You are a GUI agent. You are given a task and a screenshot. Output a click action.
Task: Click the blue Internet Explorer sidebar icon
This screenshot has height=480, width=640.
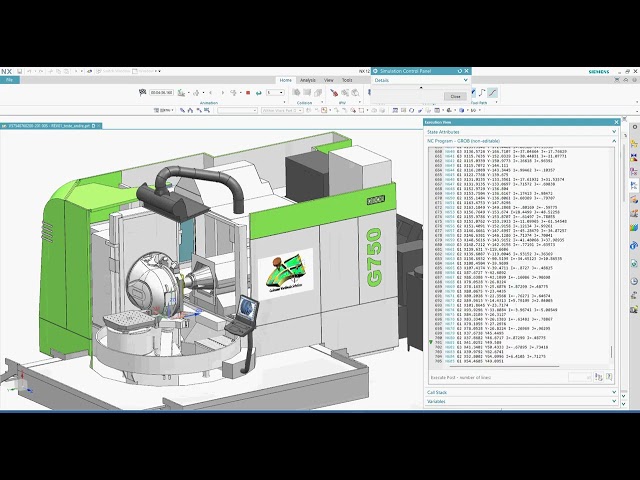pyautogui.click(x=633, y=245)
